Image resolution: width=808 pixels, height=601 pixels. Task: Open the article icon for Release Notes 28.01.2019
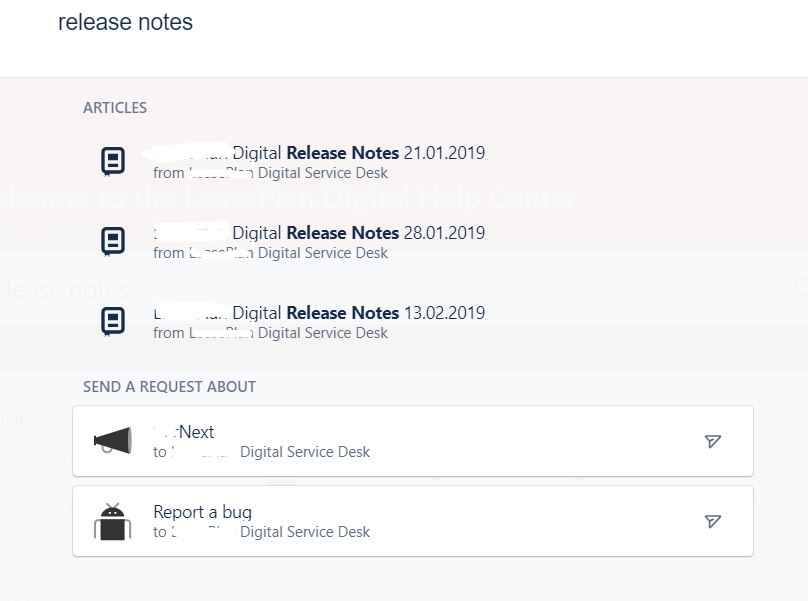(113, 241)
